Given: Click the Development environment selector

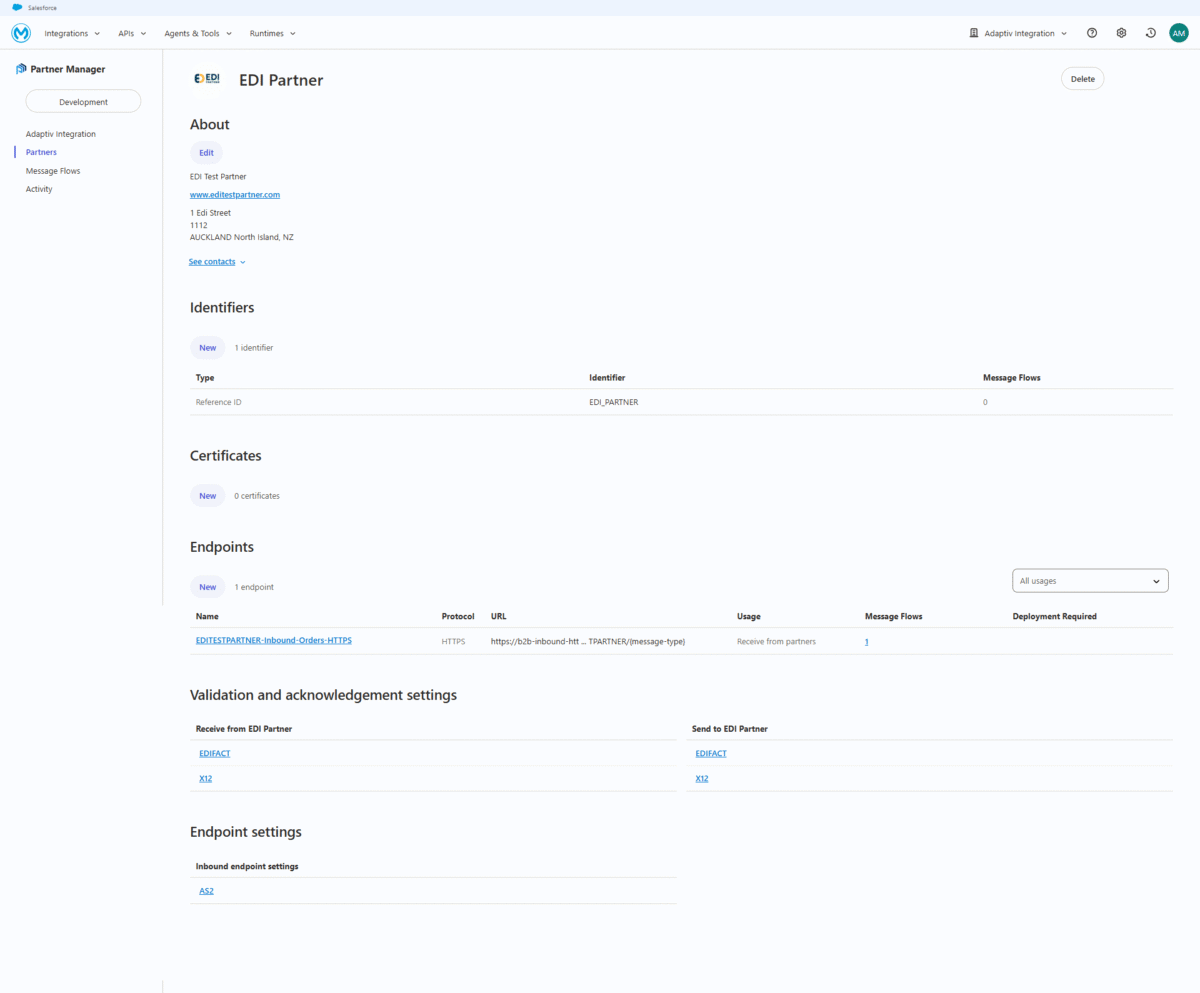Looking at the screenshot, I should coord(82,101).
